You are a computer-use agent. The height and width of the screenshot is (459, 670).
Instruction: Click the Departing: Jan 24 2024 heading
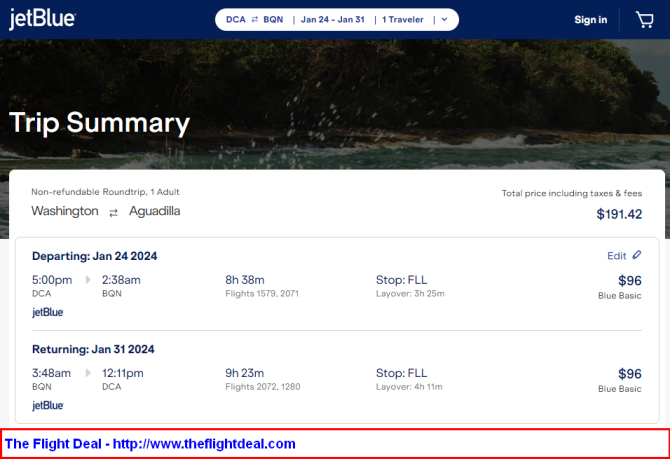tap(94, 256)
